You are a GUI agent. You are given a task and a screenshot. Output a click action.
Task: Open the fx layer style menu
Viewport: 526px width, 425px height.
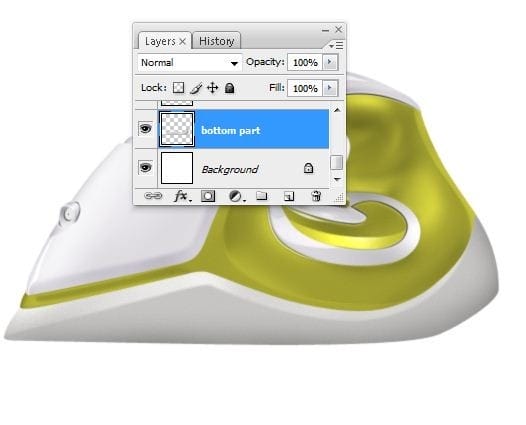point(182,196)
